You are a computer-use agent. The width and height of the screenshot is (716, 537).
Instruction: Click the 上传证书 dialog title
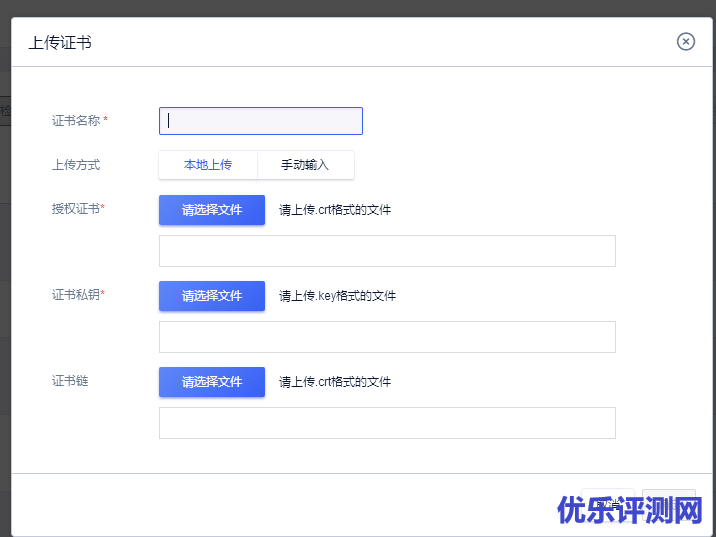pyautogui.click(x=60, y=43)
